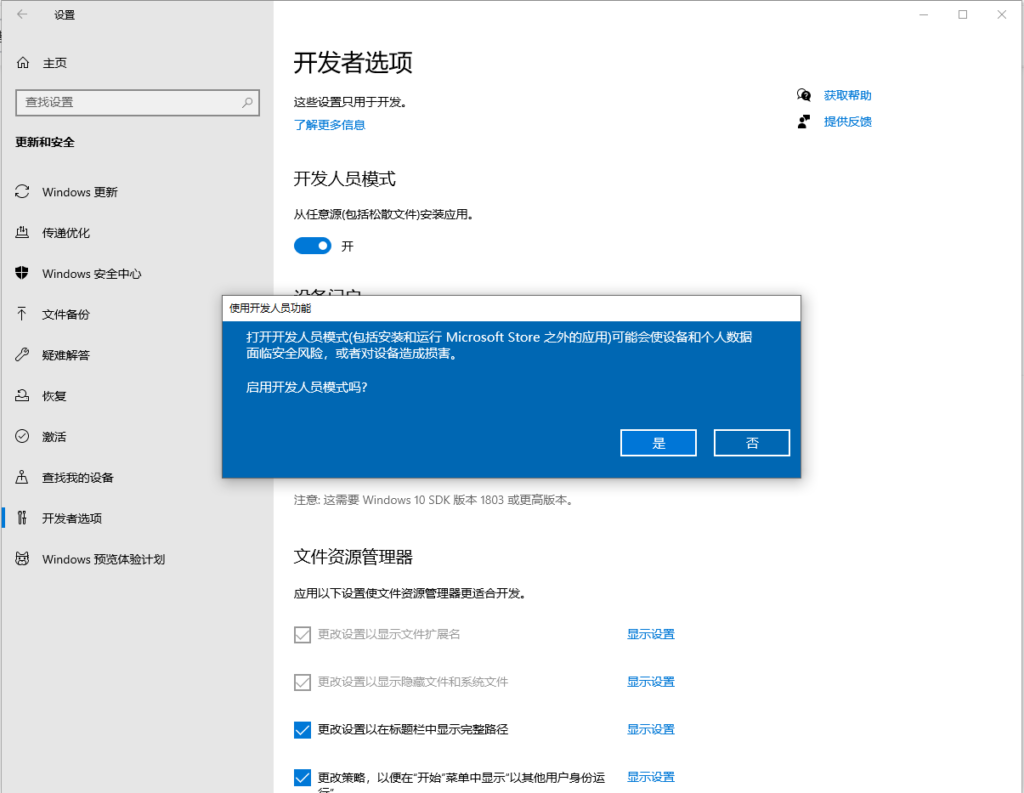Click the search magnifier icon

click(x=248, y=103)
